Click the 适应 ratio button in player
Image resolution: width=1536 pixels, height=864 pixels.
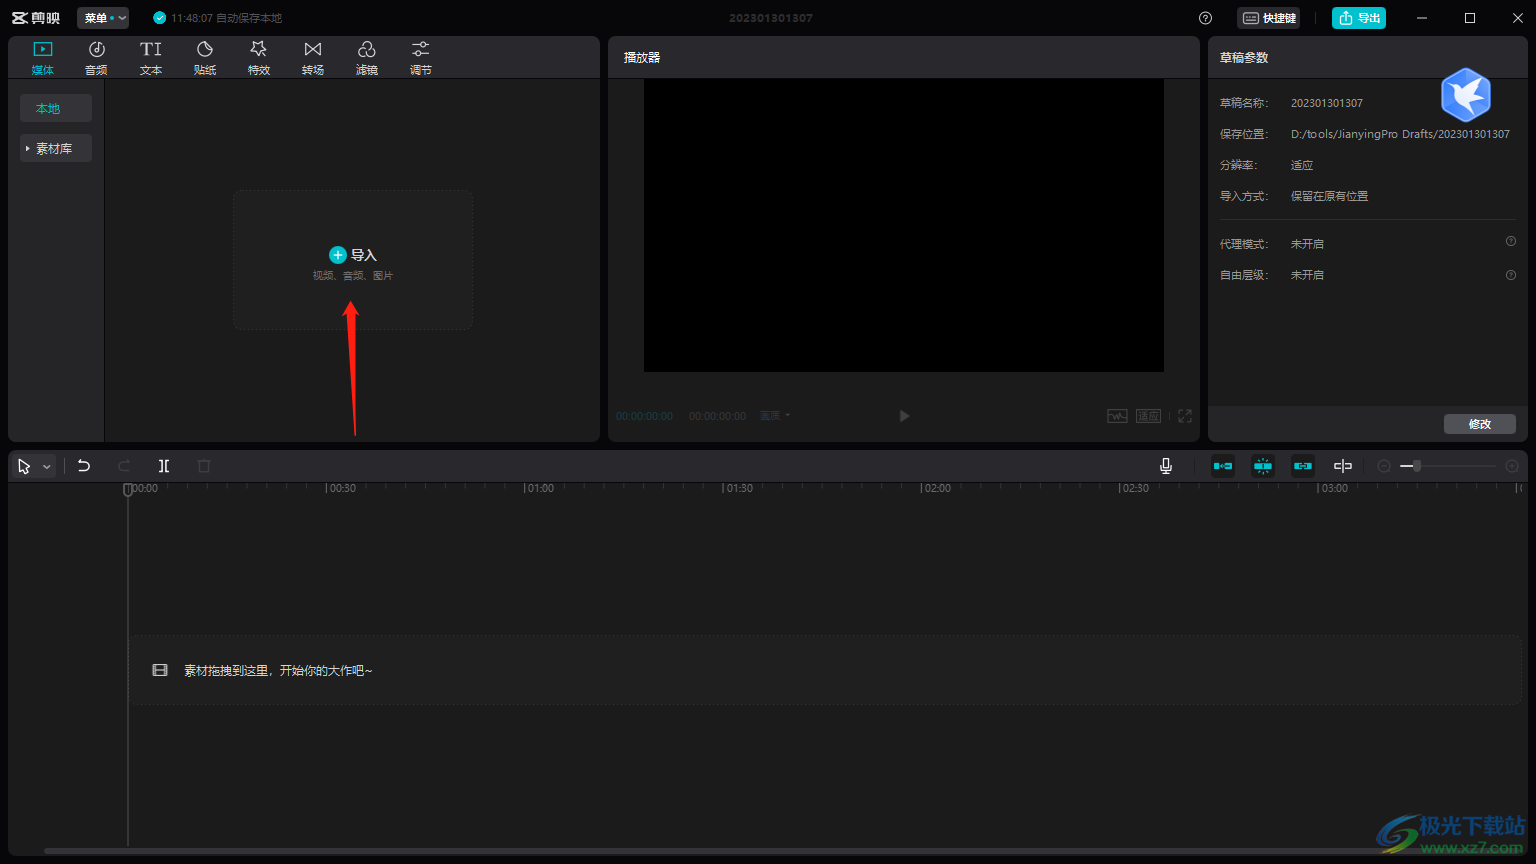[x=1148, y=416]
